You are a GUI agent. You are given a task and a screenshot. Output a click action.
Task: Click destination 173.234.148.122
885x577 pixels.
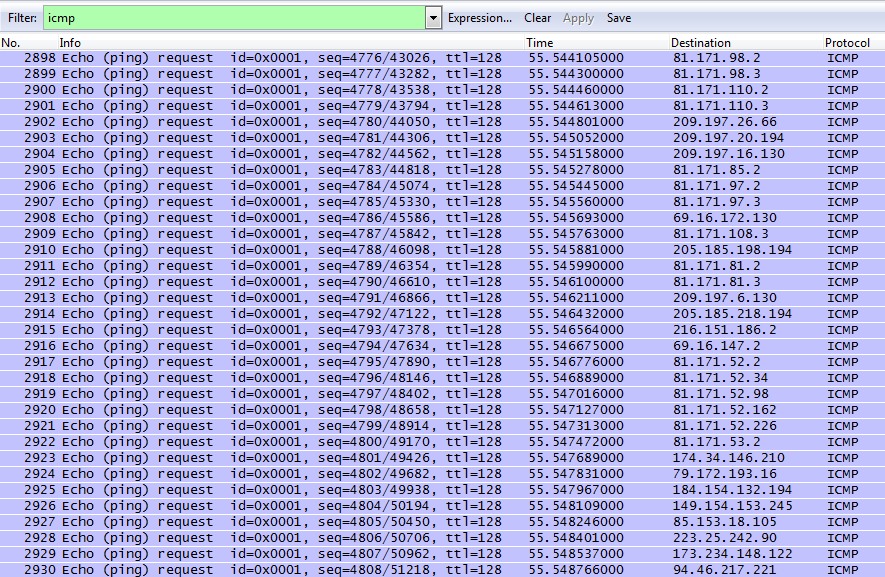732,554
